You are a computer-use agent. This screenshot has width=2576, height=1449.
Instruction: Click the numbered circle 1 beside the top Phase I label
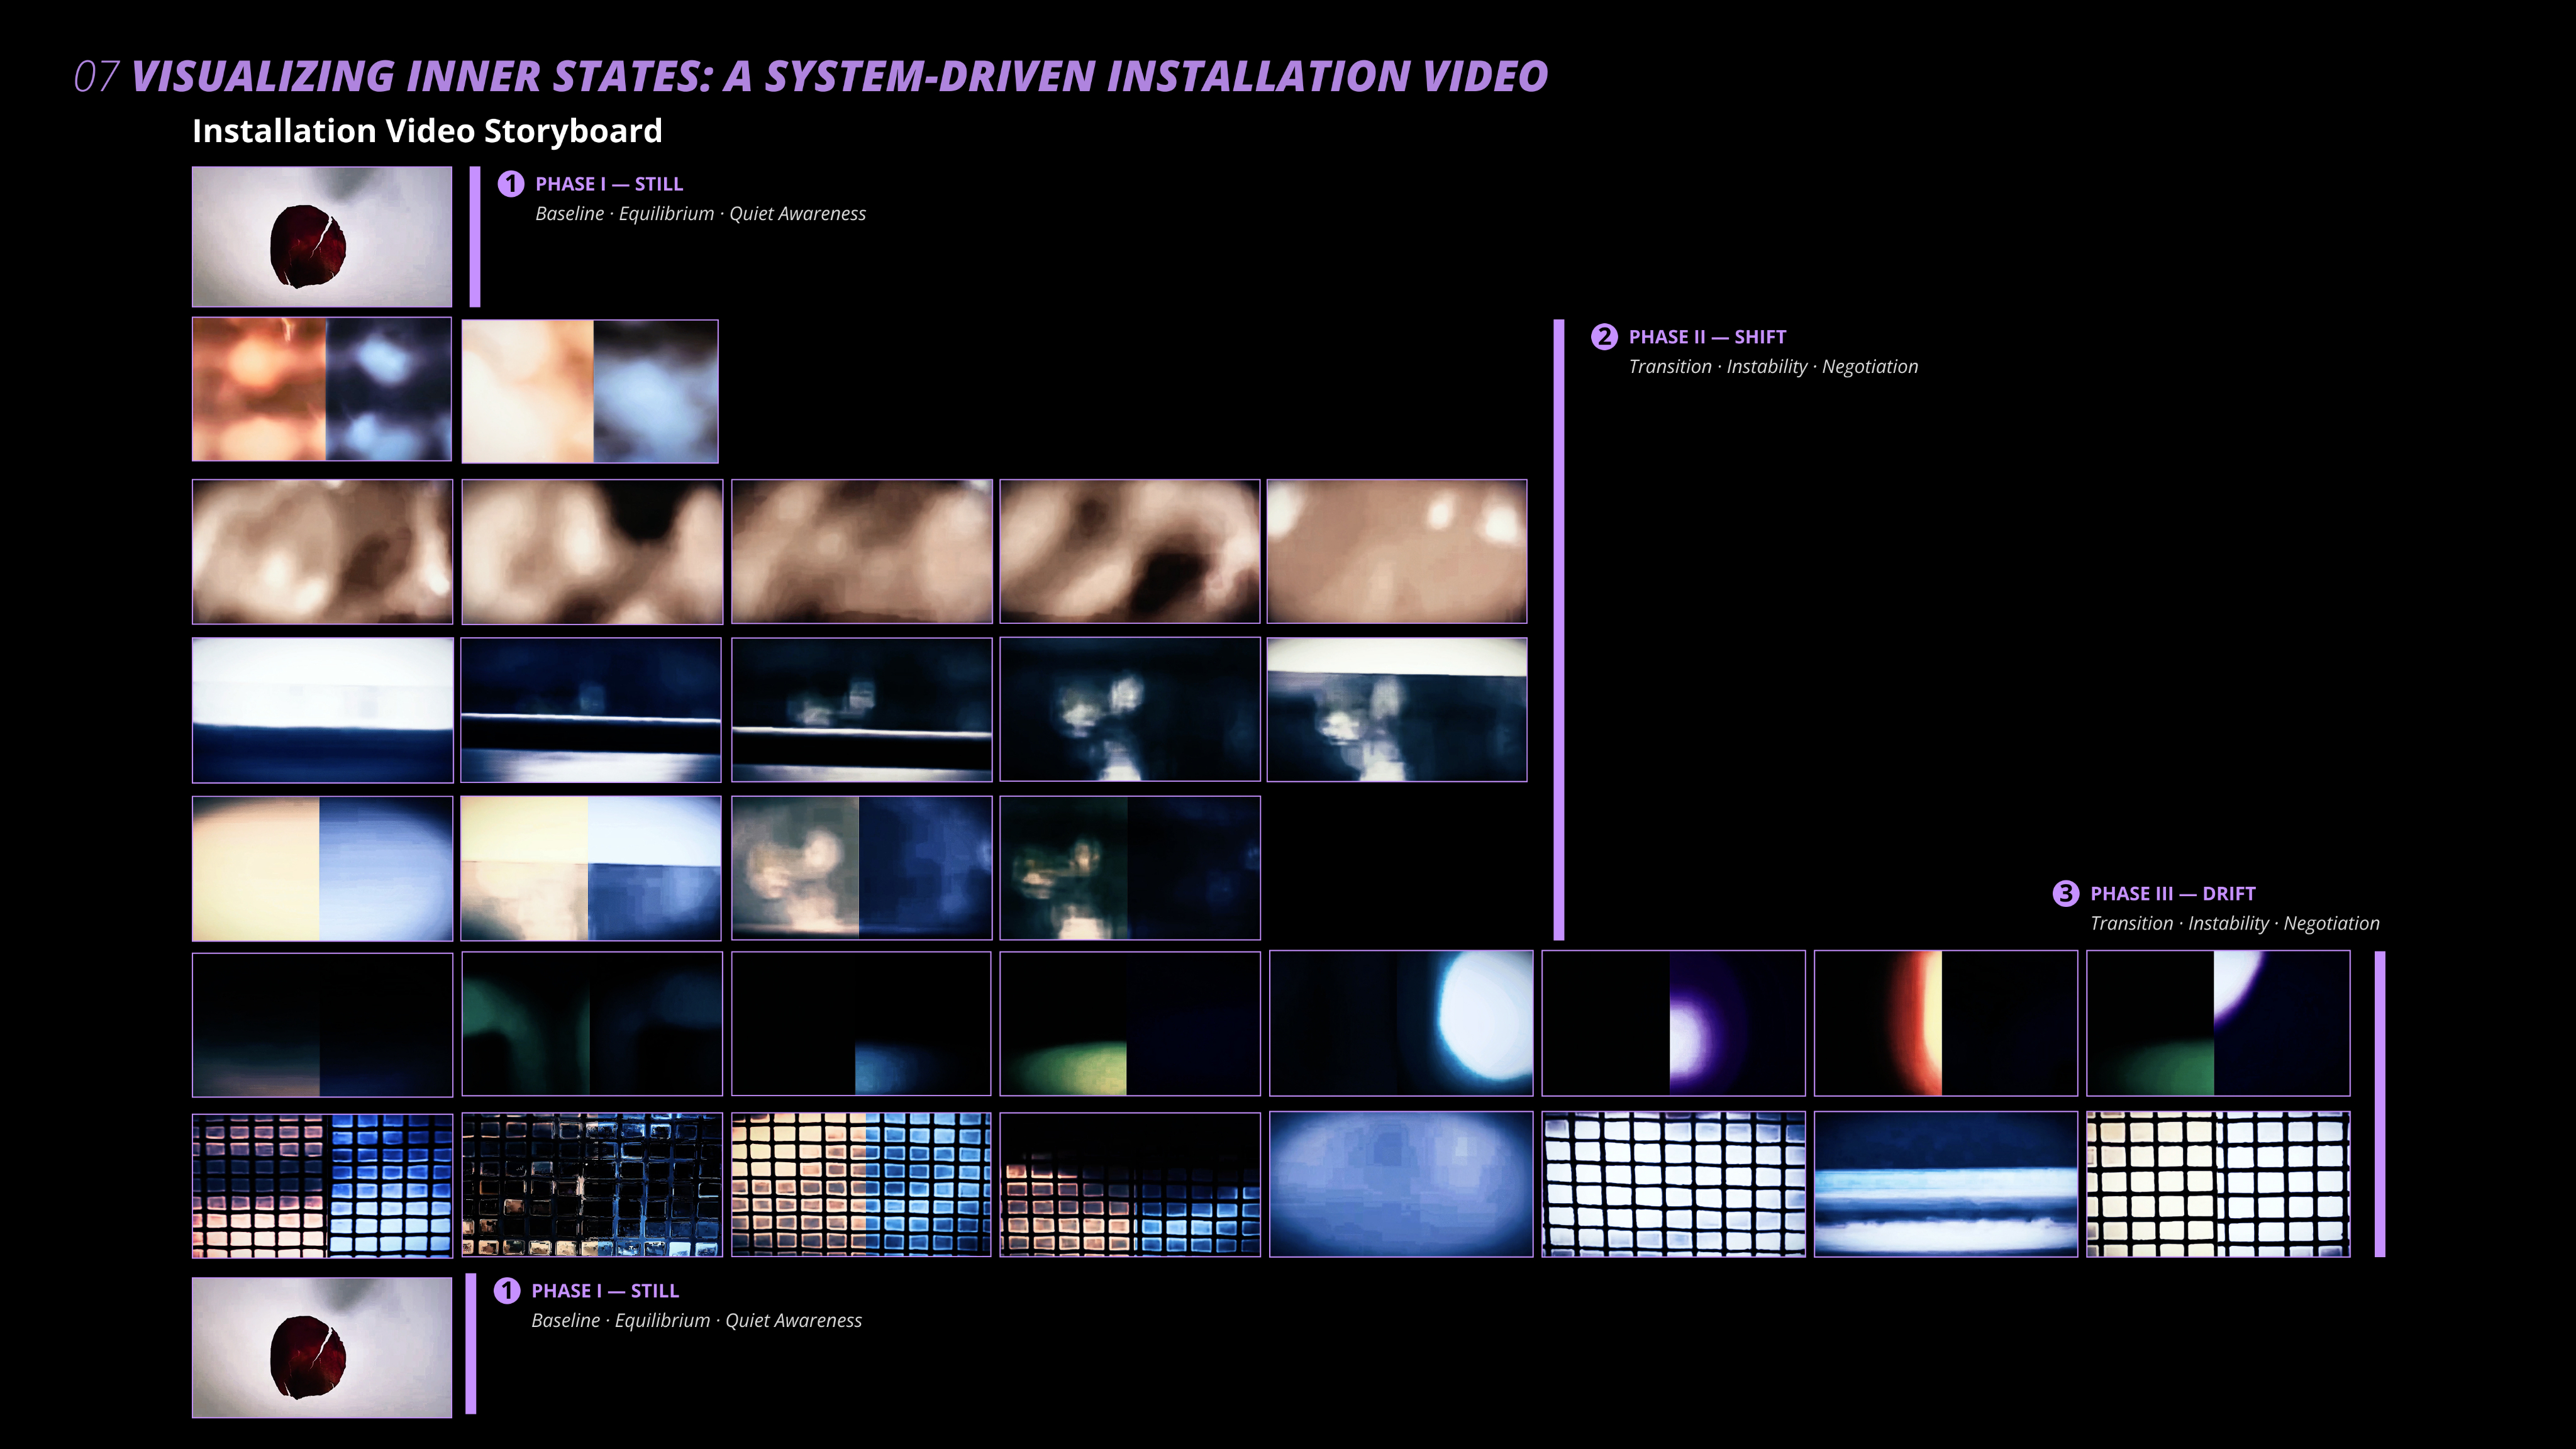(511, 184)
